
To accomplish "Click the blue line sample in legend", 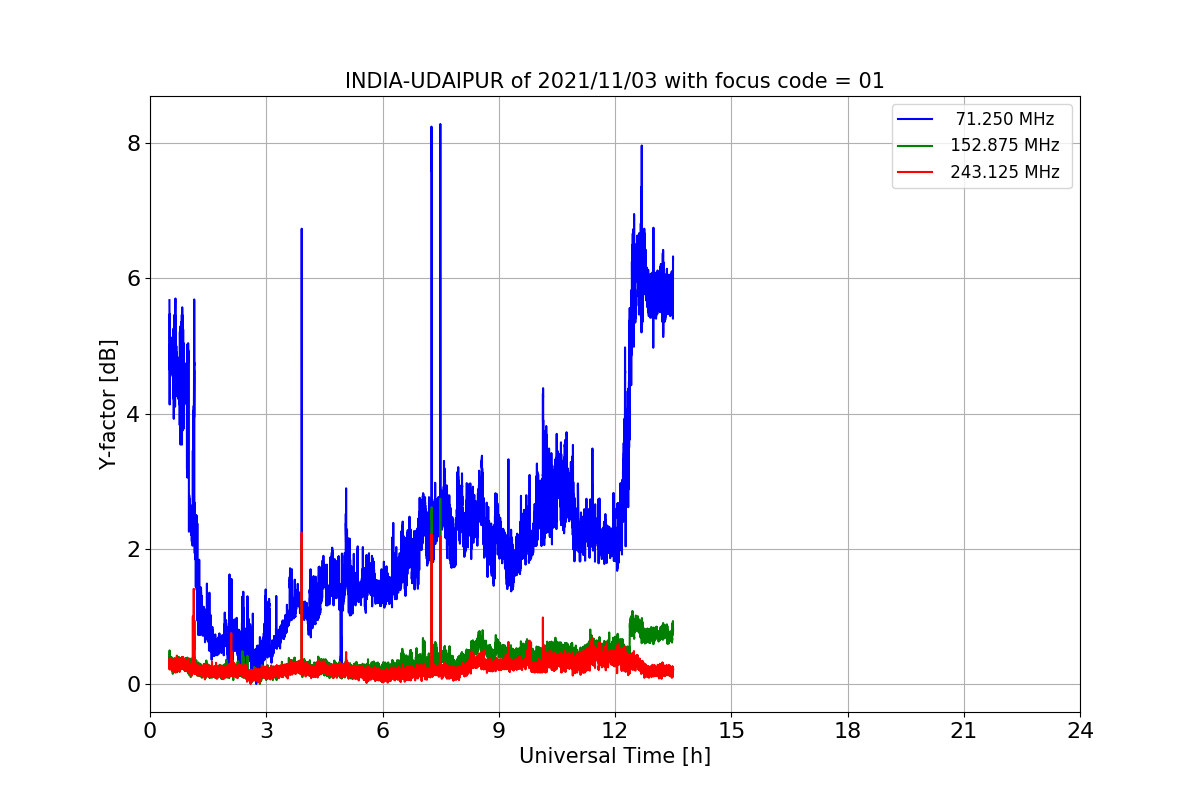I will click(915, 119).
